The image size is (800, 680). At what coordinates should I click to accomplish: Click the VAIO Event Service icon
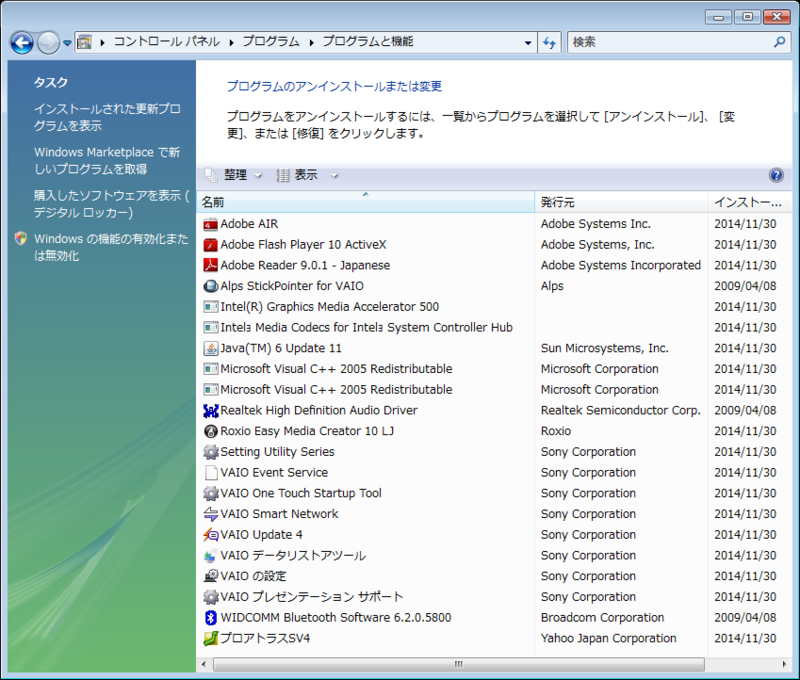coord(210,473)
